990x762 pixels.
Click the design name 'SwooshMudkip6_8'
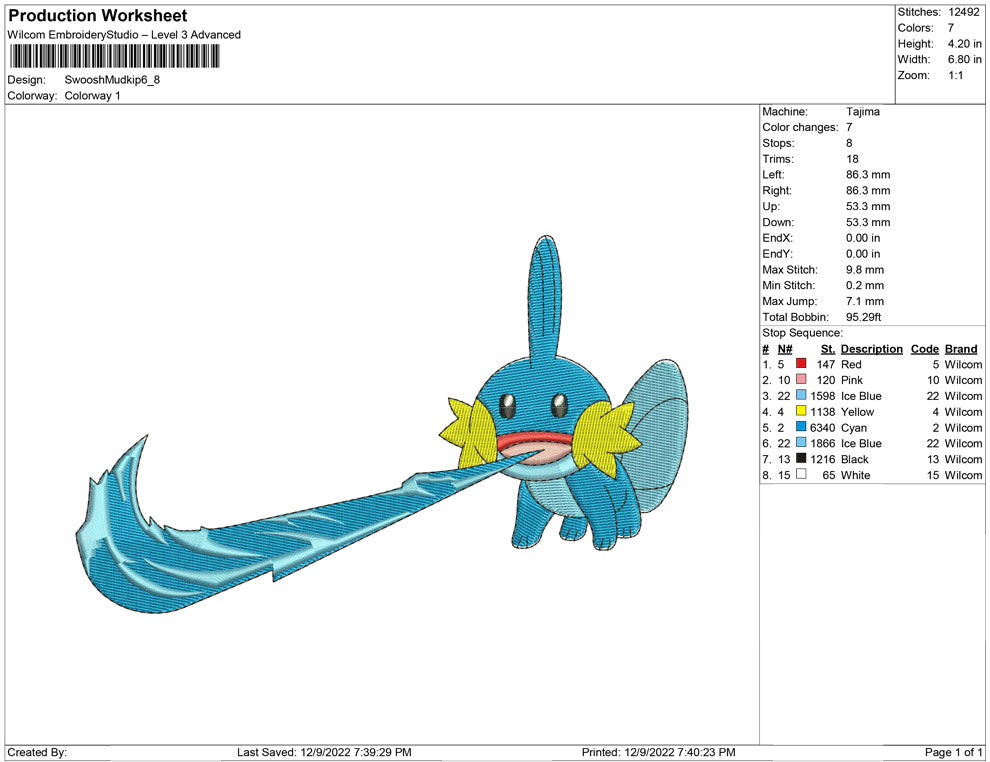[x=112, y=80]
